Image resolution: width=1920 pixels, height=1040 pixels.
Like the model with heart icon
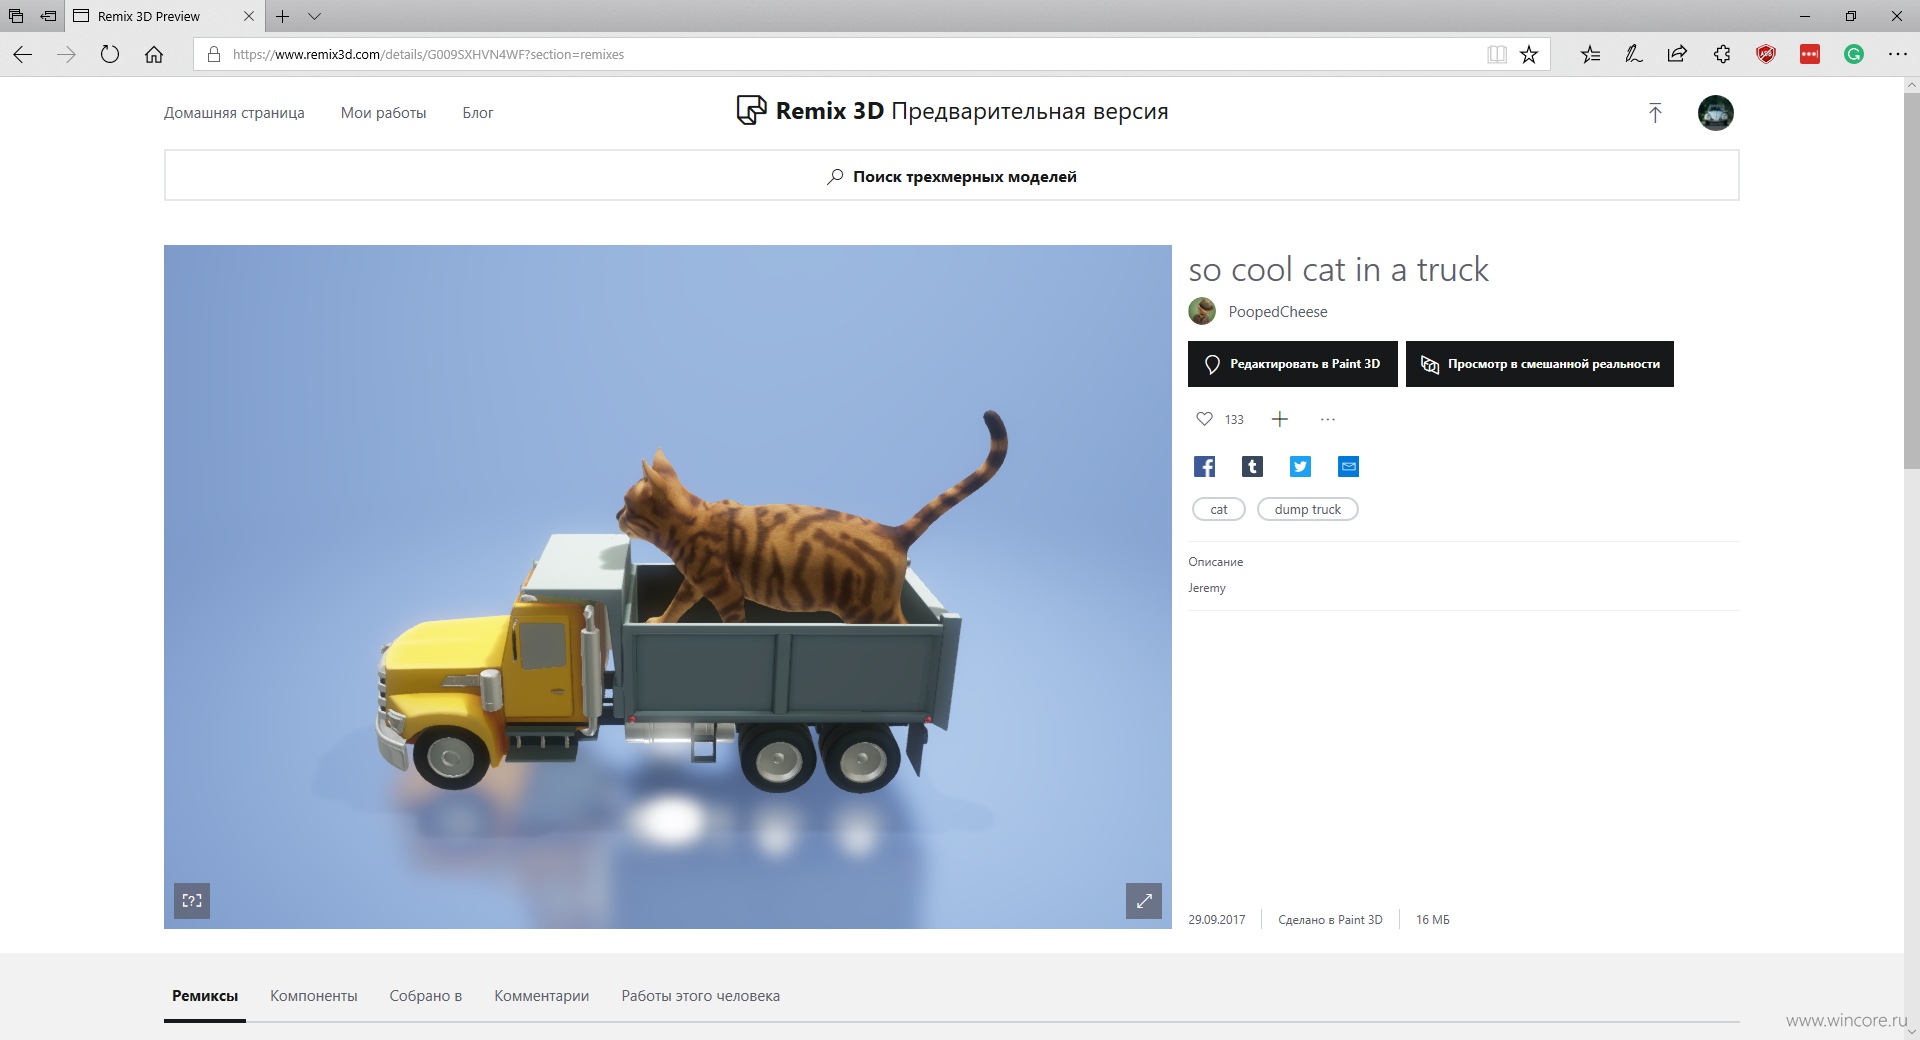(x=1204, y=419)
